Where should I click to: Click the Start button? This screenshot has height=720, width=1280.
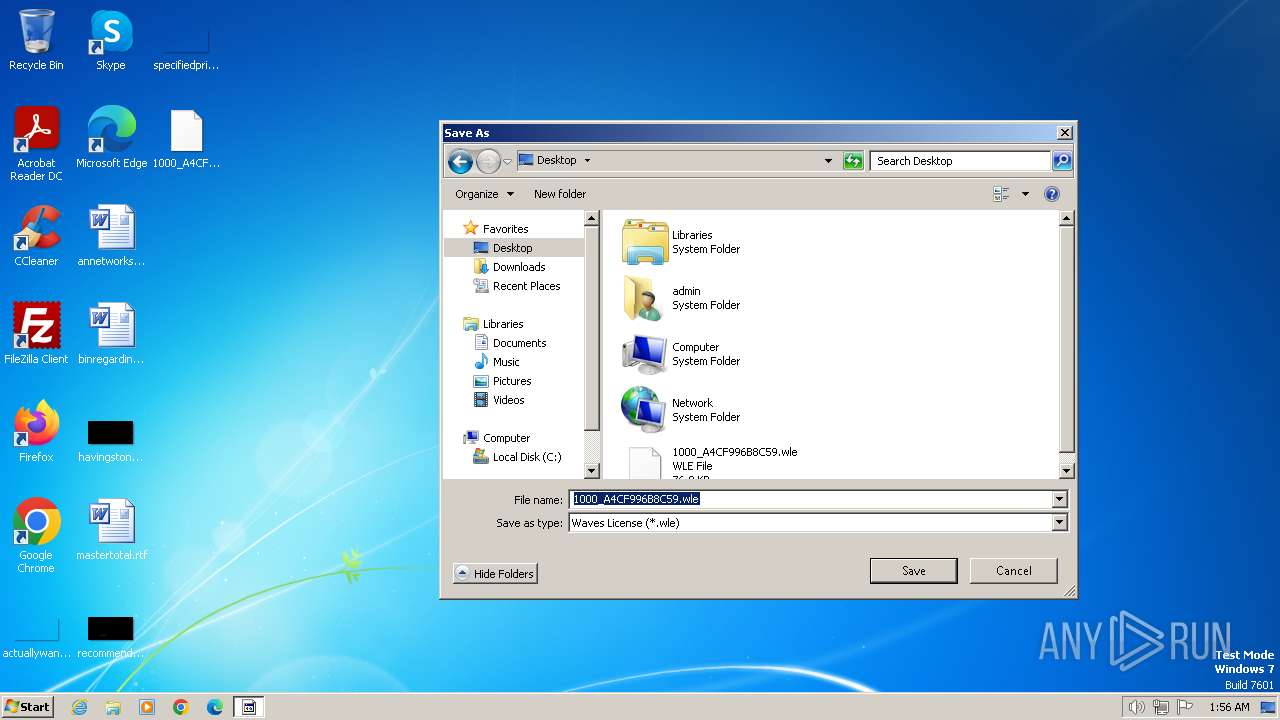(27, 707)
